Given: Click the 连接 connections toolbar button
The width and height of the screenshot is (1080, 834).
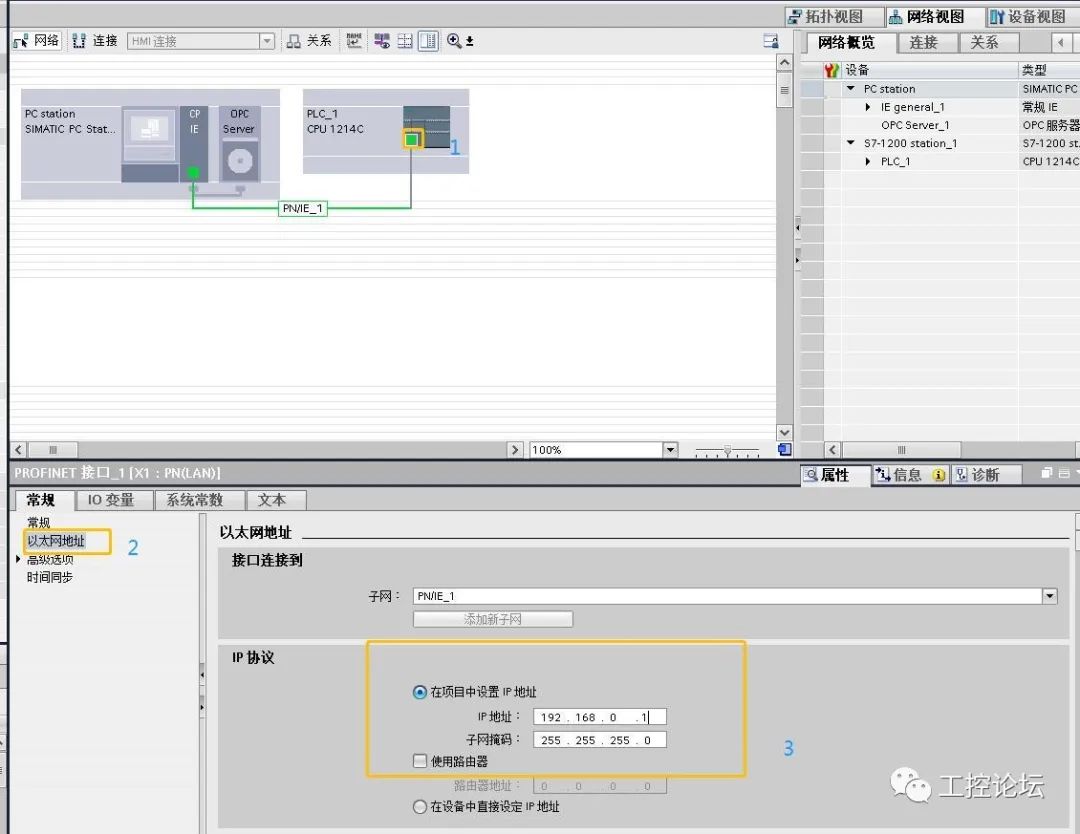Looking at the screenshot, I should click(95, 41).
